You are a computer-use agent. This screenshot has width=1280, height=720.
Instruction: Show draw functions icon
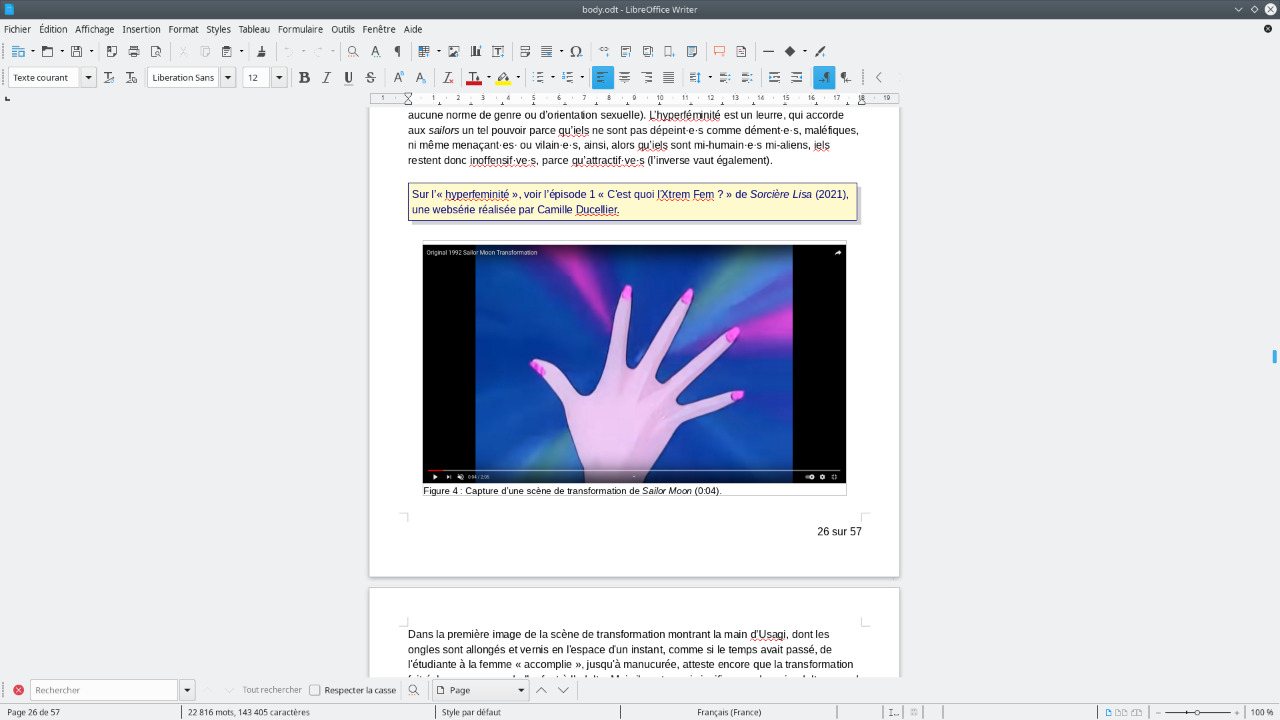(x=820, y=51)
